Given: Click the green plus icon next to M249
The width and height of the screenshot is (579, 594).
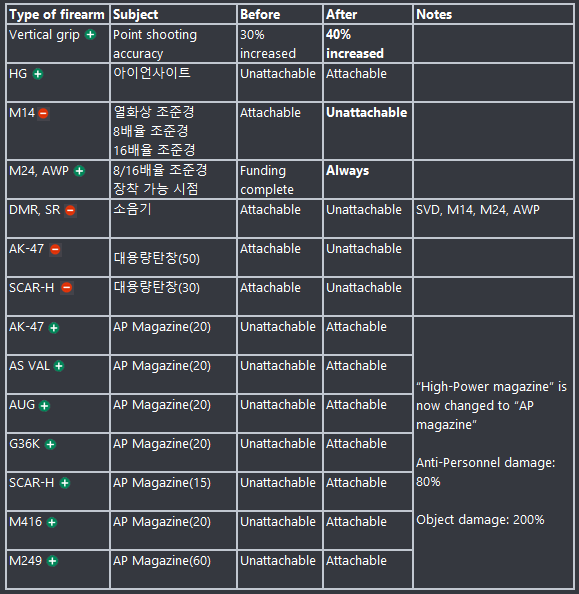Looking at the screenshot, I should tap(52, 561).
